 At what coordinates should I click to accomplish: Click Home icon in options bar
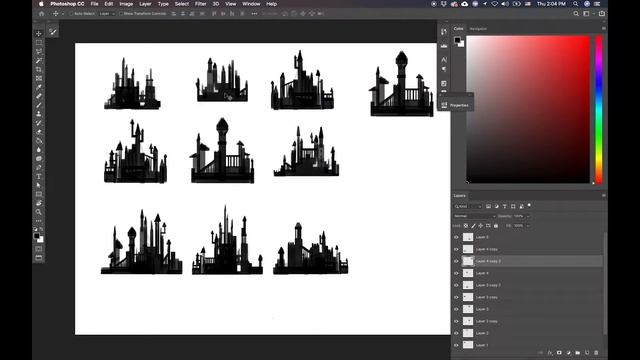click(x=41, y=13)
